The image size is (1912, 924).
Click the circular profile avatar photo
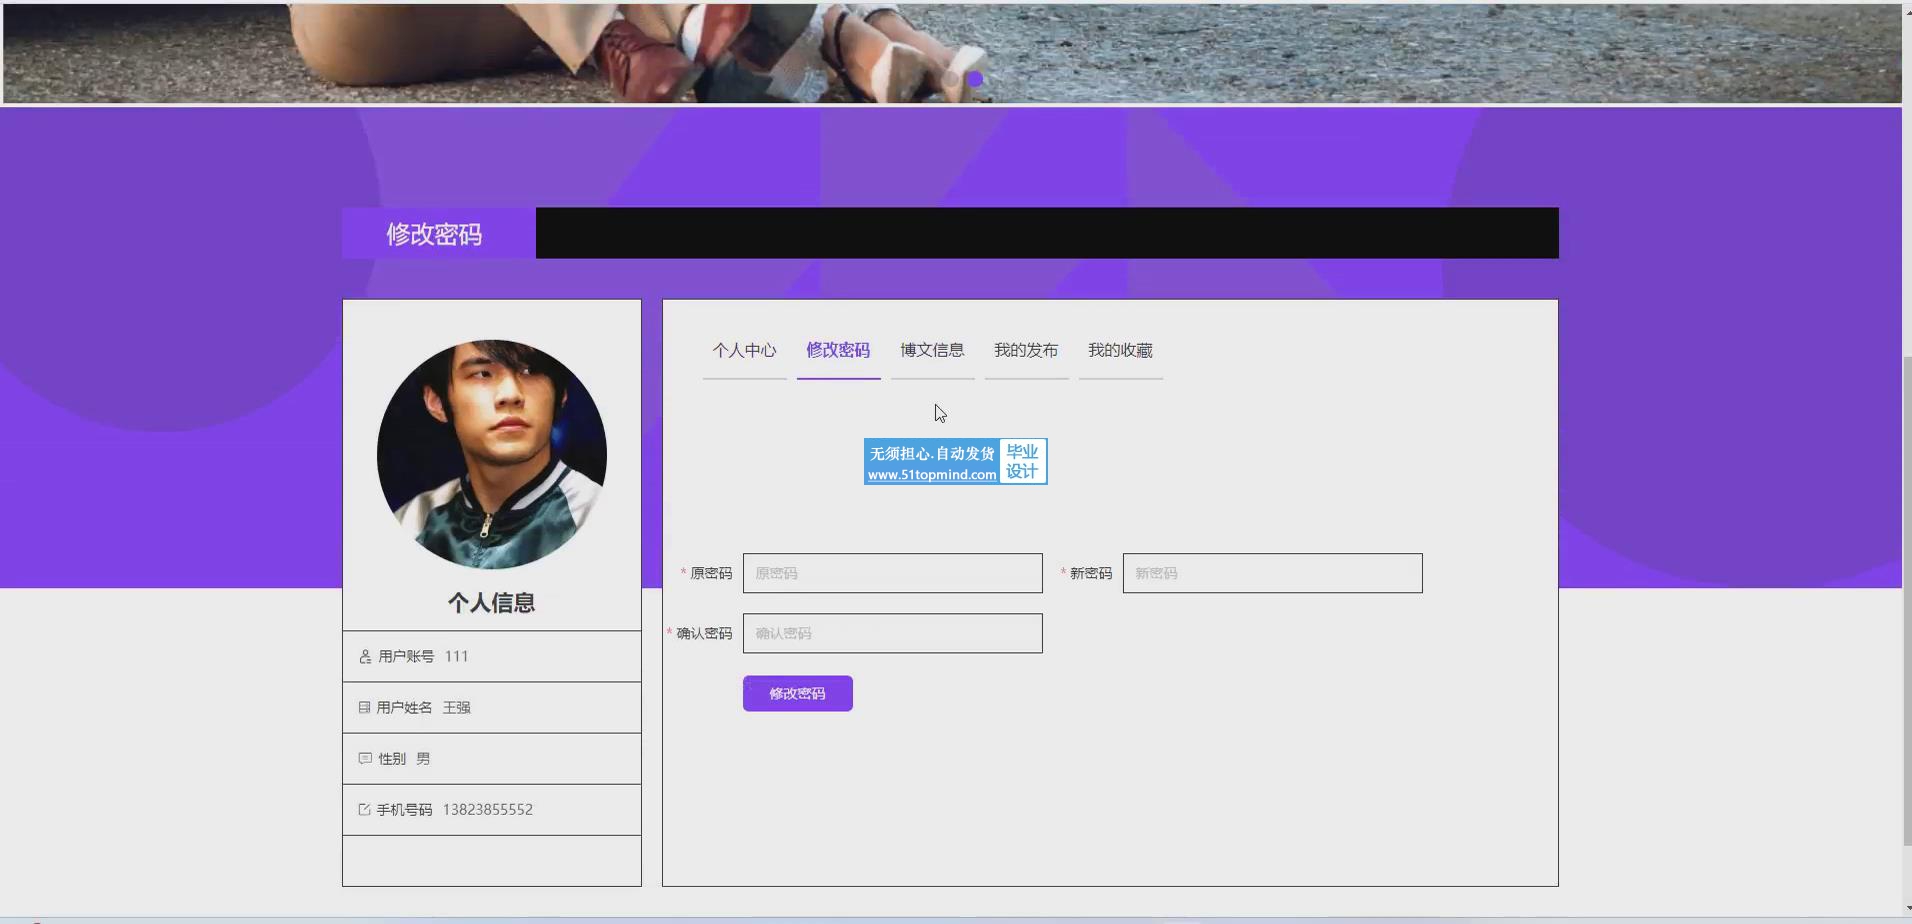click(491, 454)
